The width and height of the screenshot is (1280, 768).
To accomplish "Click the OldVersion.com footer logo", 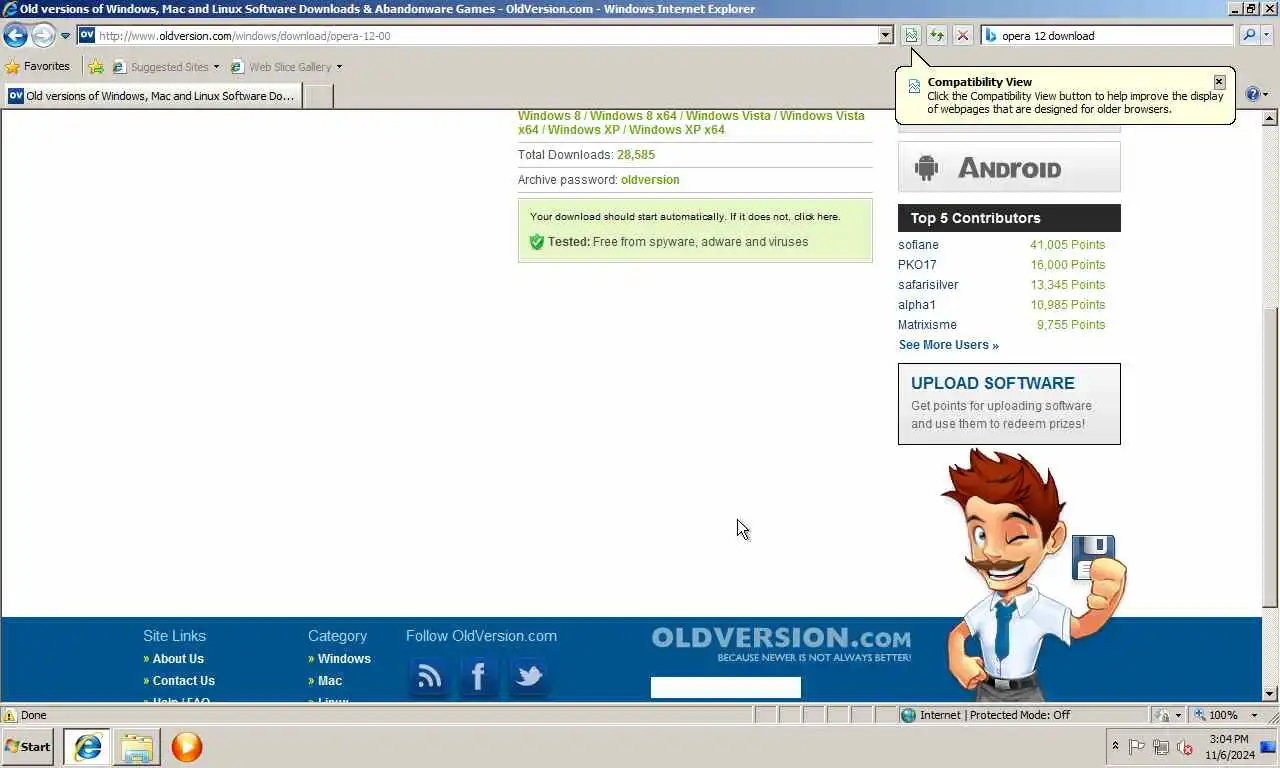I will 781,643.
